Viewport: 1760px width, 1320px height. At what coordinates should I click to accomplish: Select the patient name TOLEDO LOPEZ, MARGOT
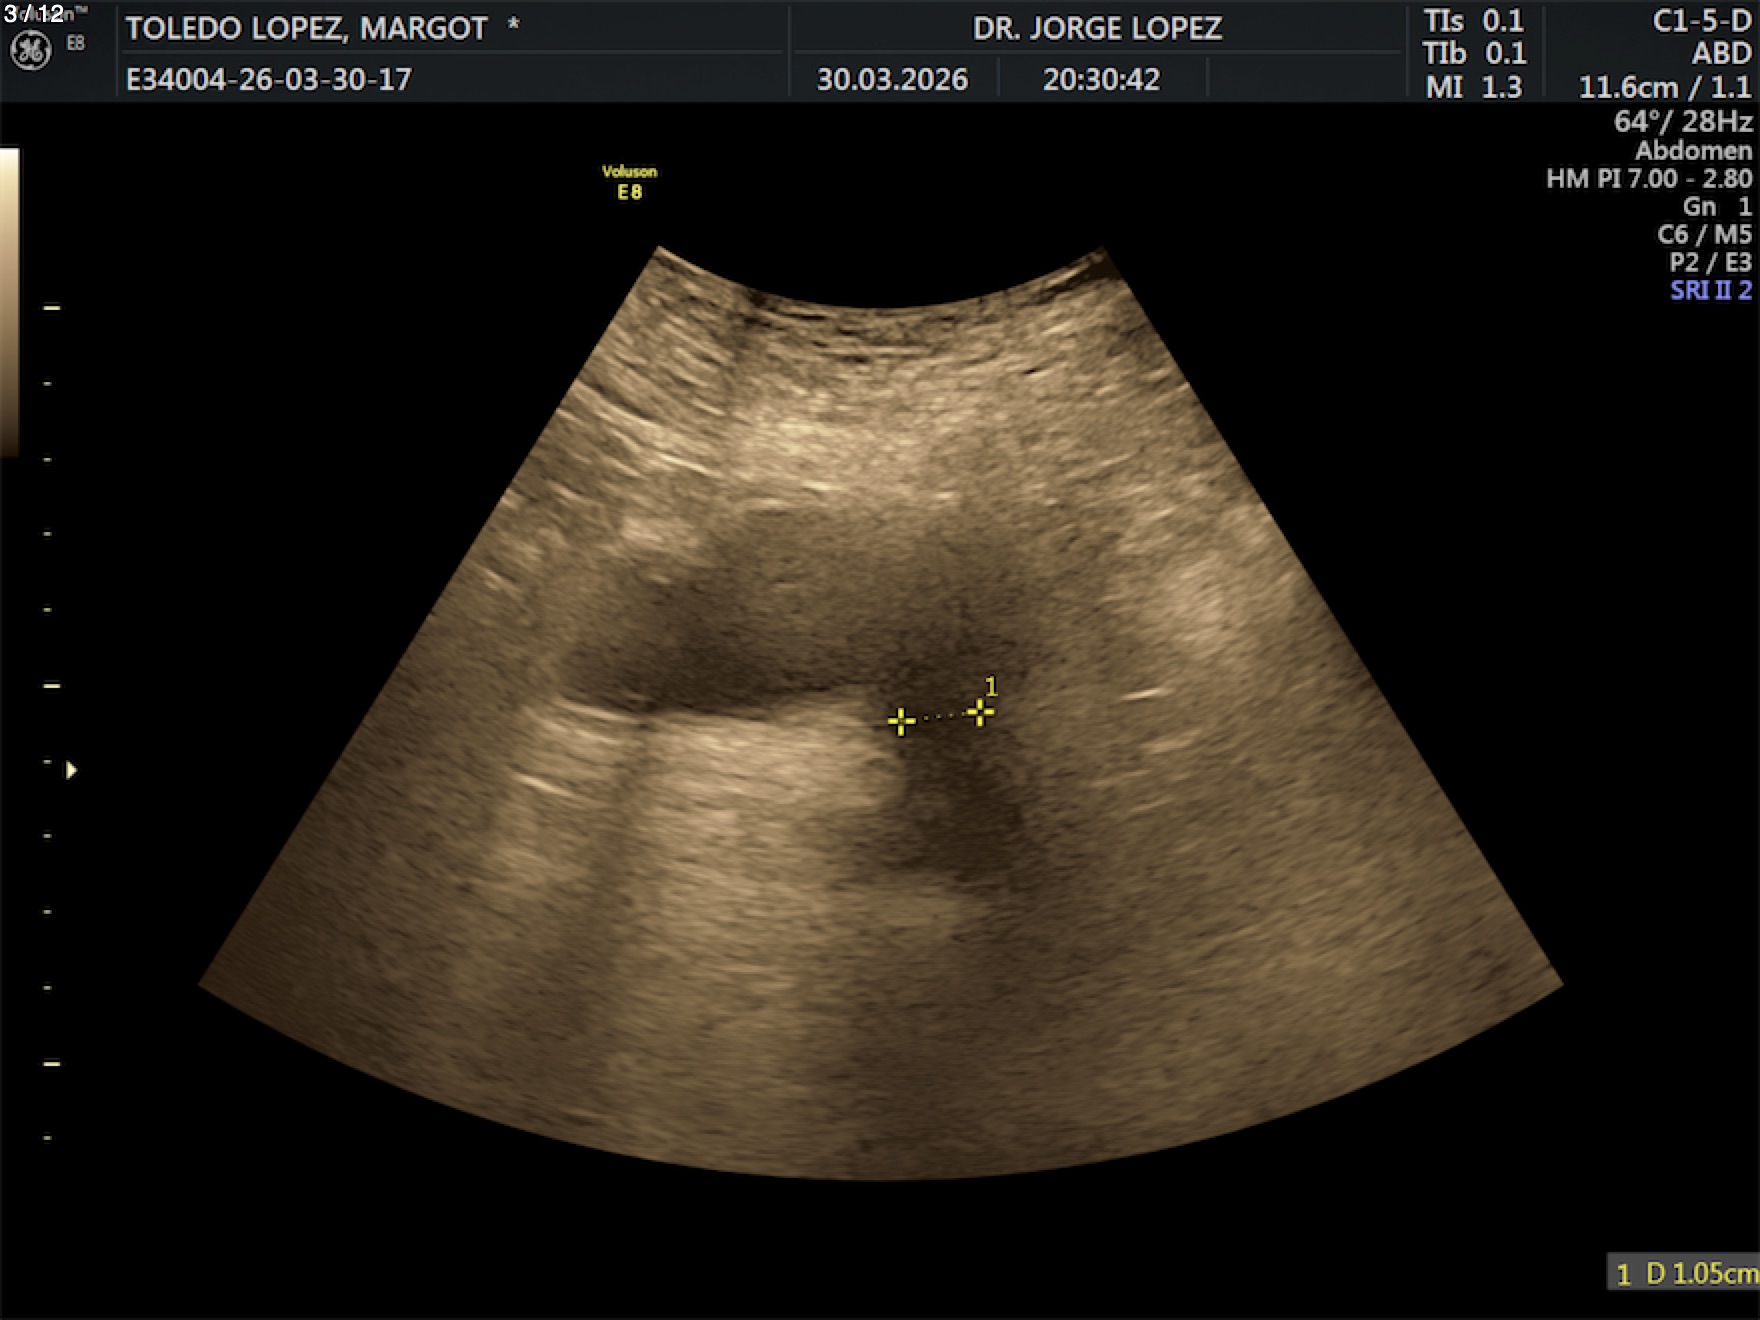click(306, 28)
